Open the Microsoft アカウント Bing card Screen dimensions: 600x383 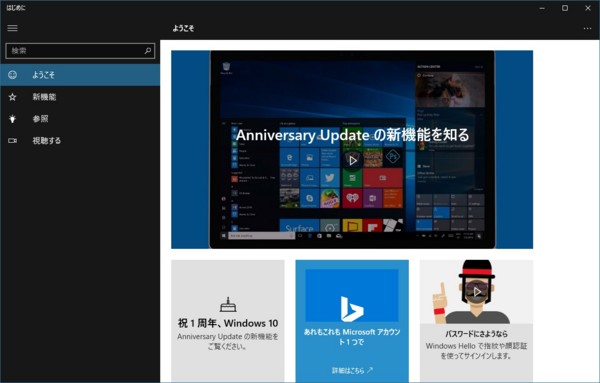352,321
